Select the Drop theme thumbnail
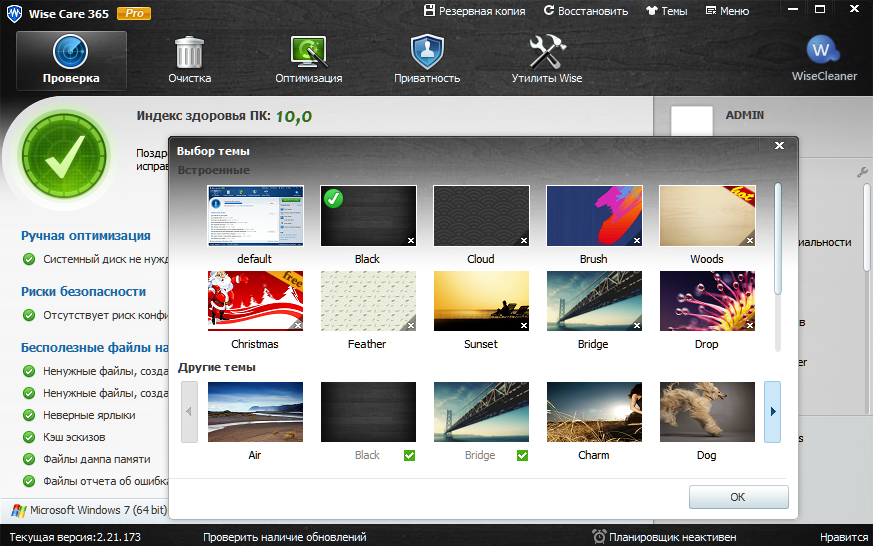The image size is (873, 546). pyautogui.click(x=707, y=301)
